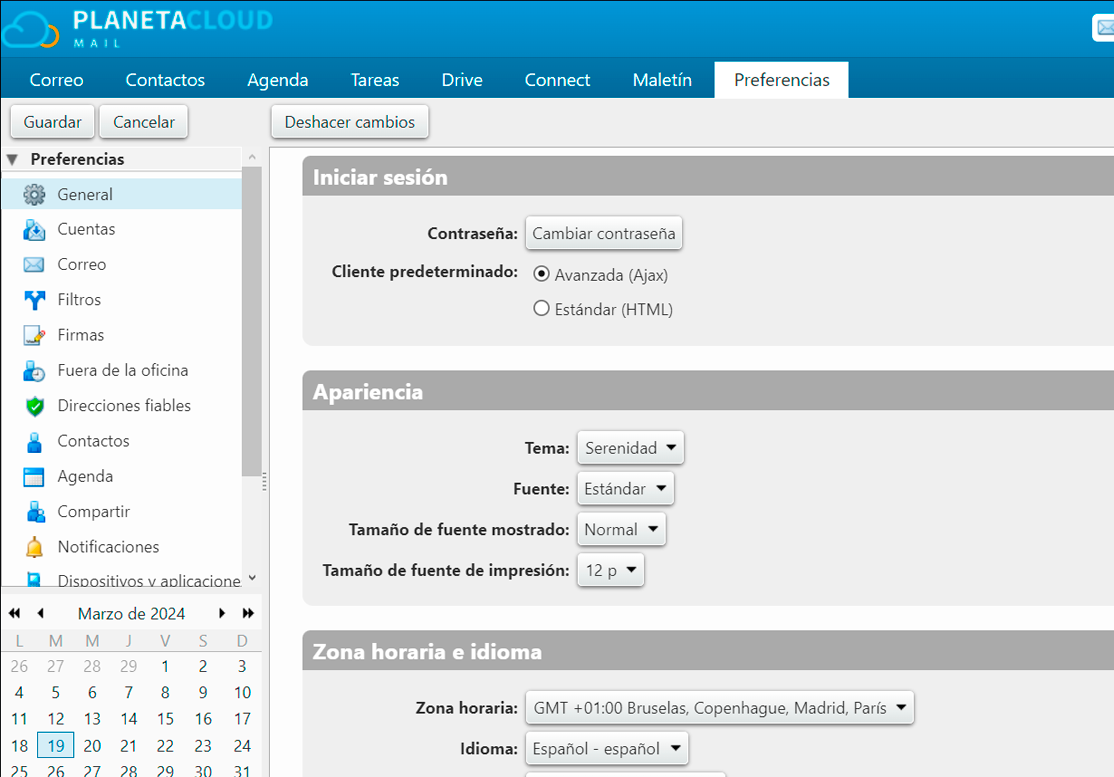Select the Preferencias tab
The width and height of the screenshot is (1114, 777).
click(782, 80)
